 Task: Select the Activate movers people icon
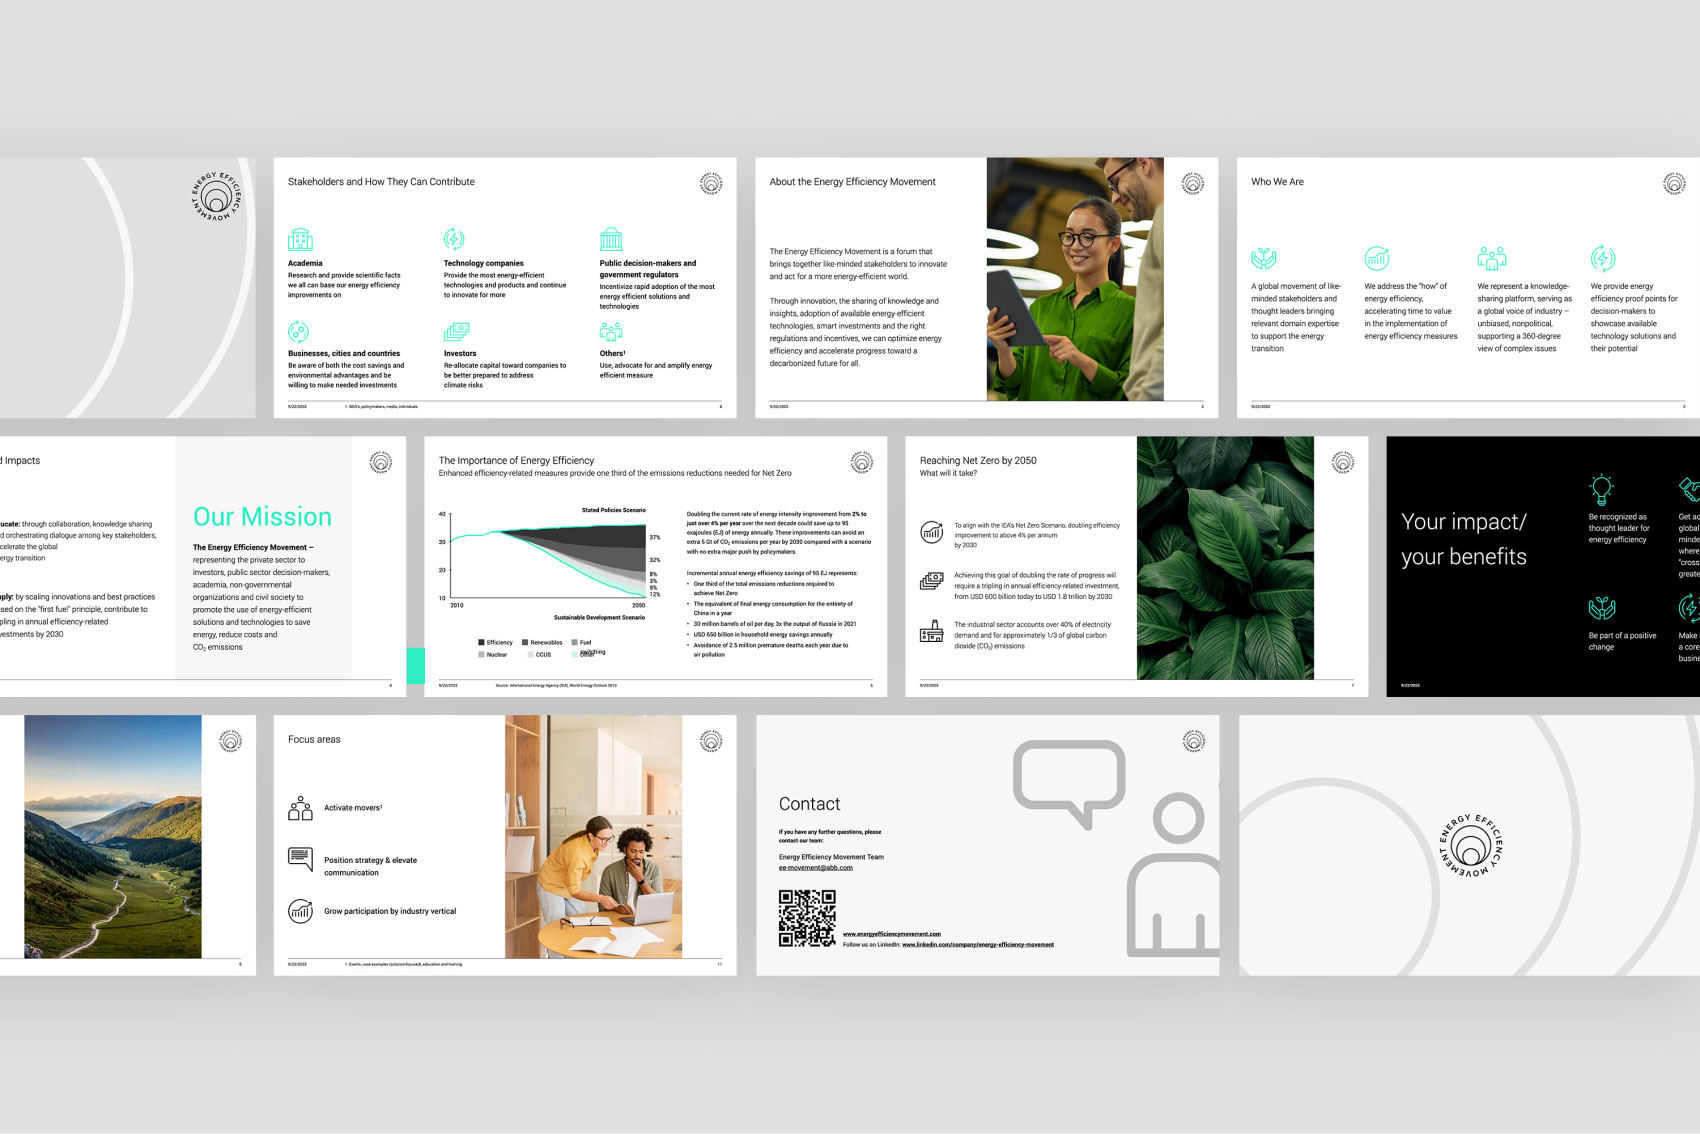pos(300,808)
